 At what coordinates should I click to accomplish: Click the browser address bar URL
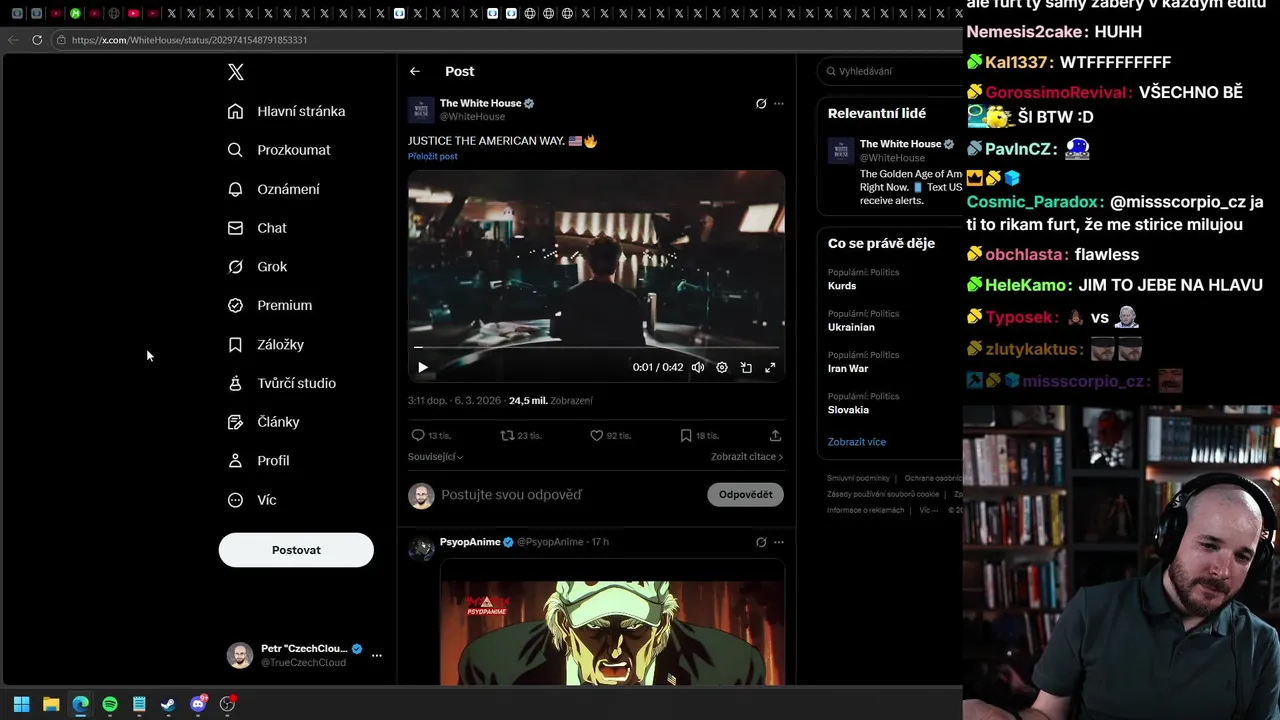(x=190, y=40)
